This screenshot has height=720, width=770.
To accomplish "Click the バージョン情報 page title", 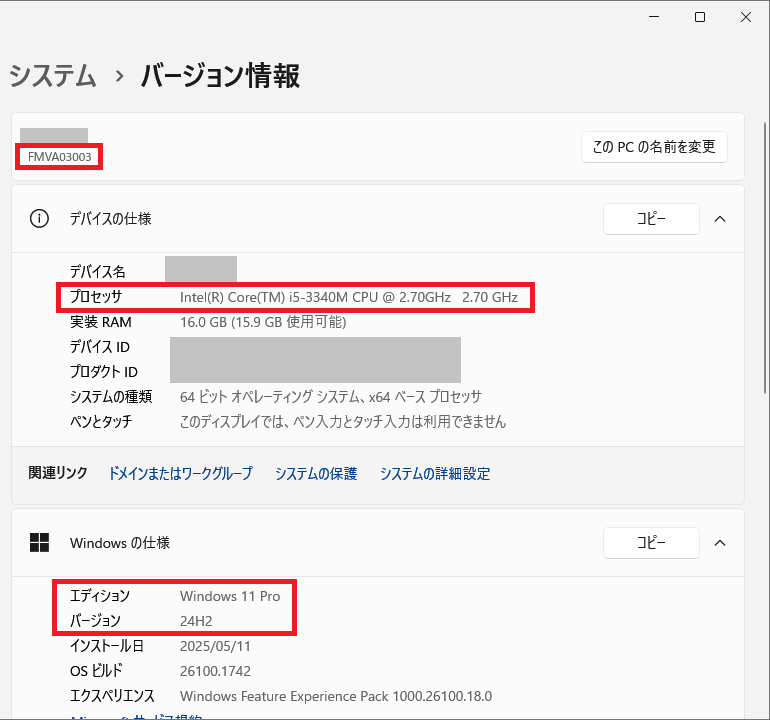I will click(220, 76).
